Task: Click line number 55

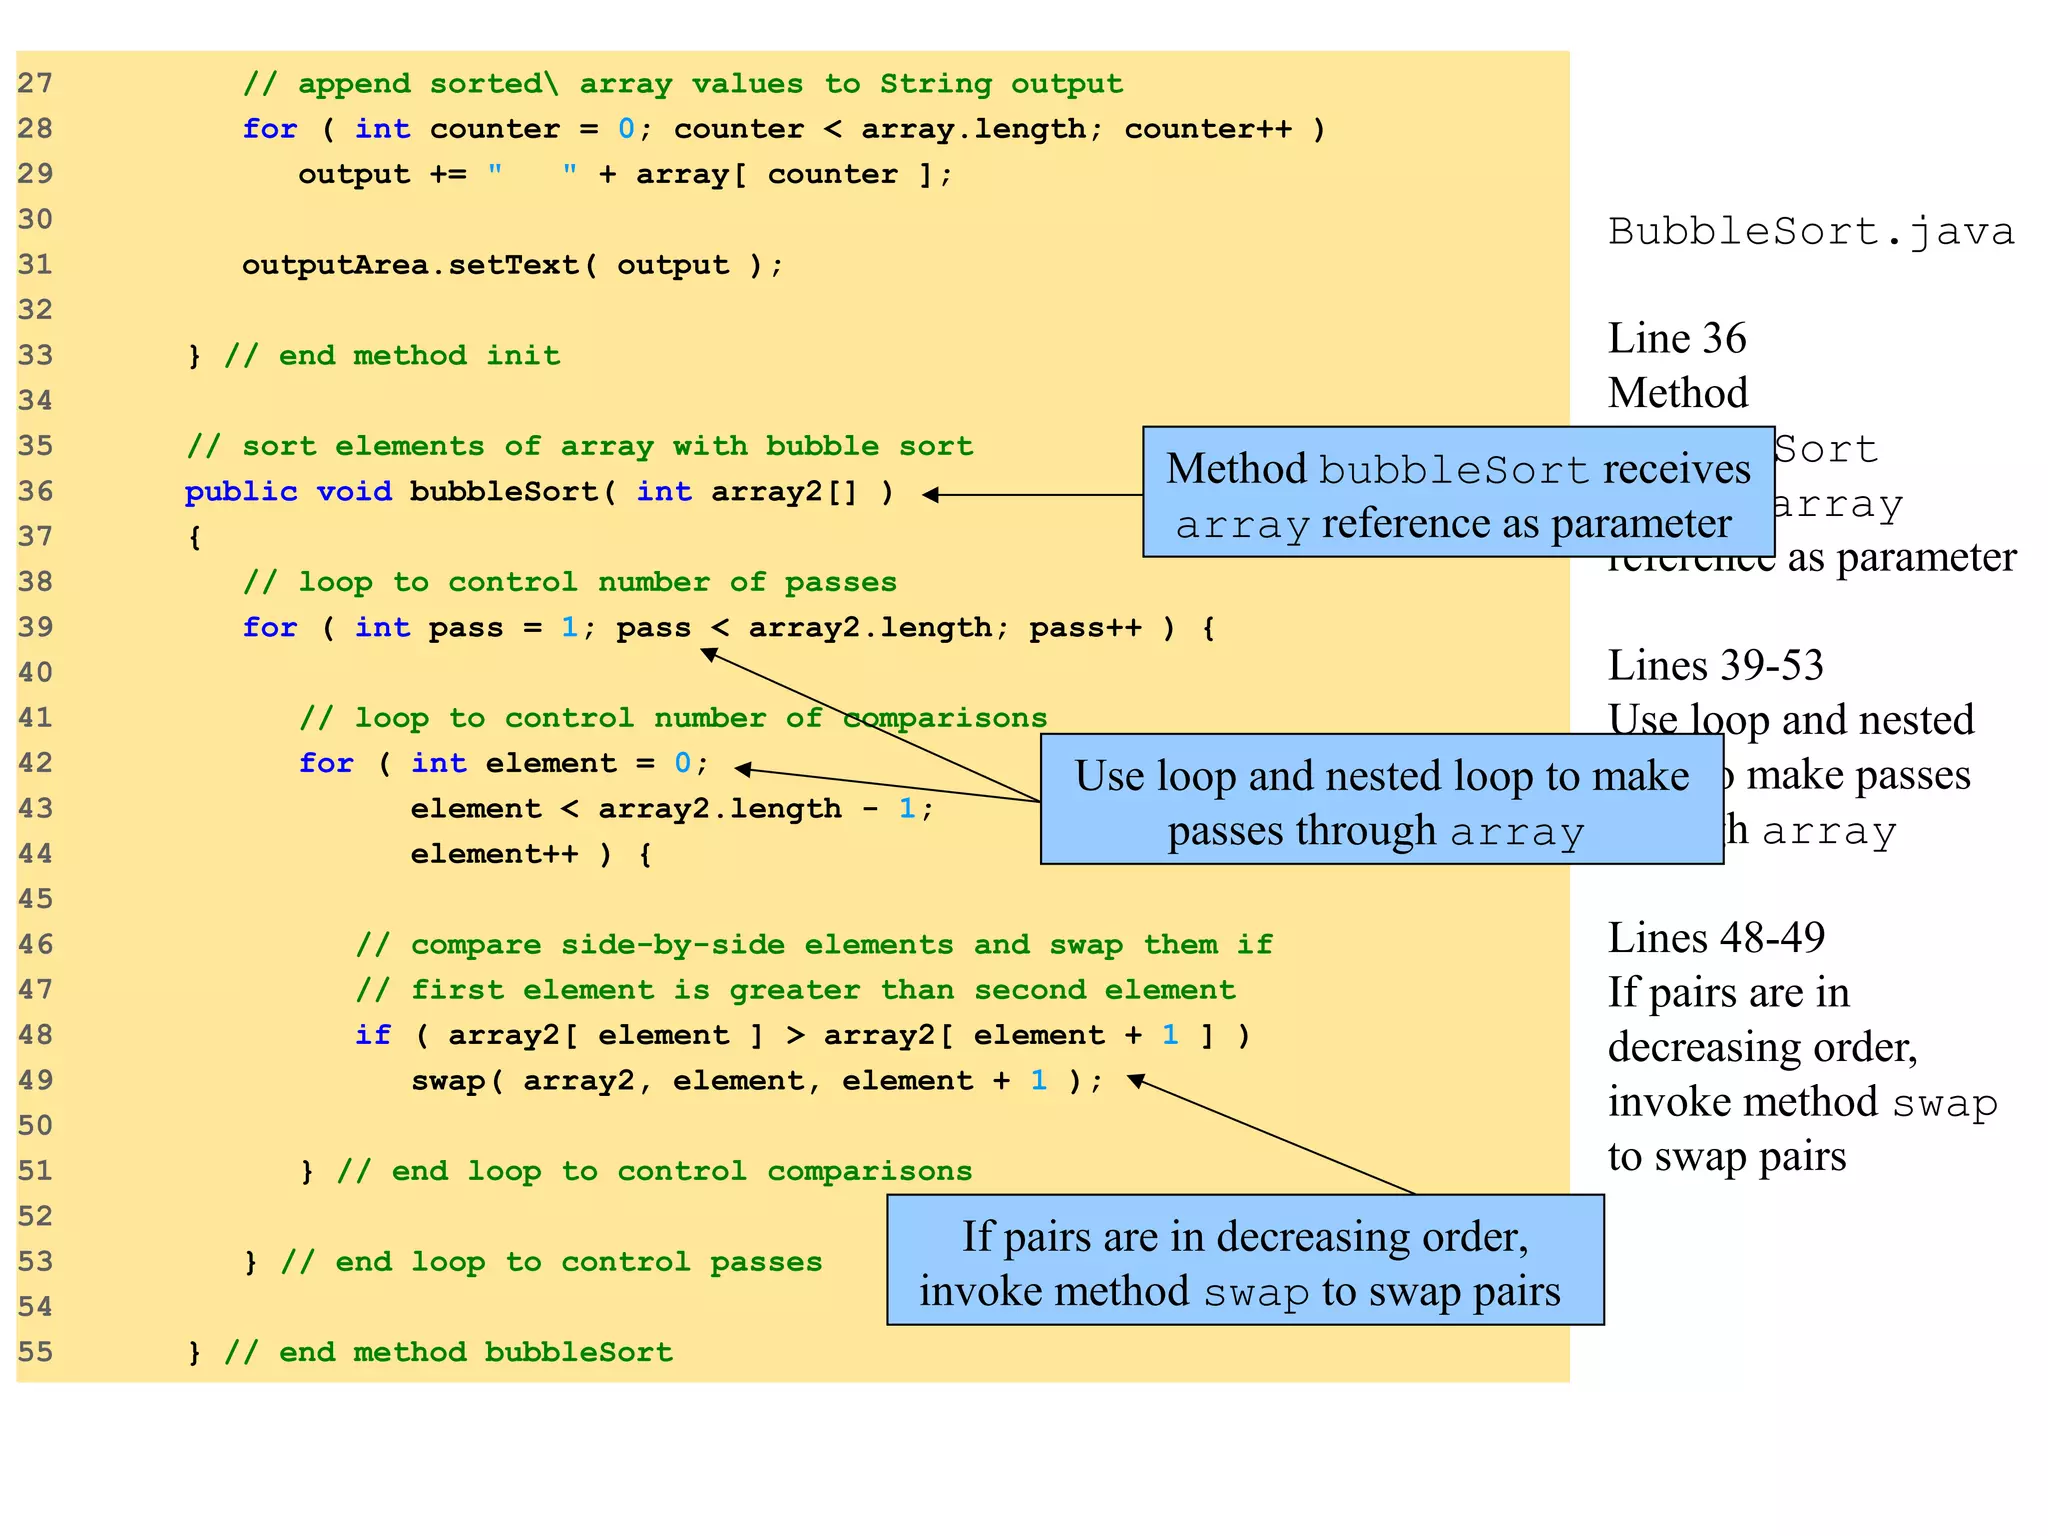Action: click(x=35, y=1352)
